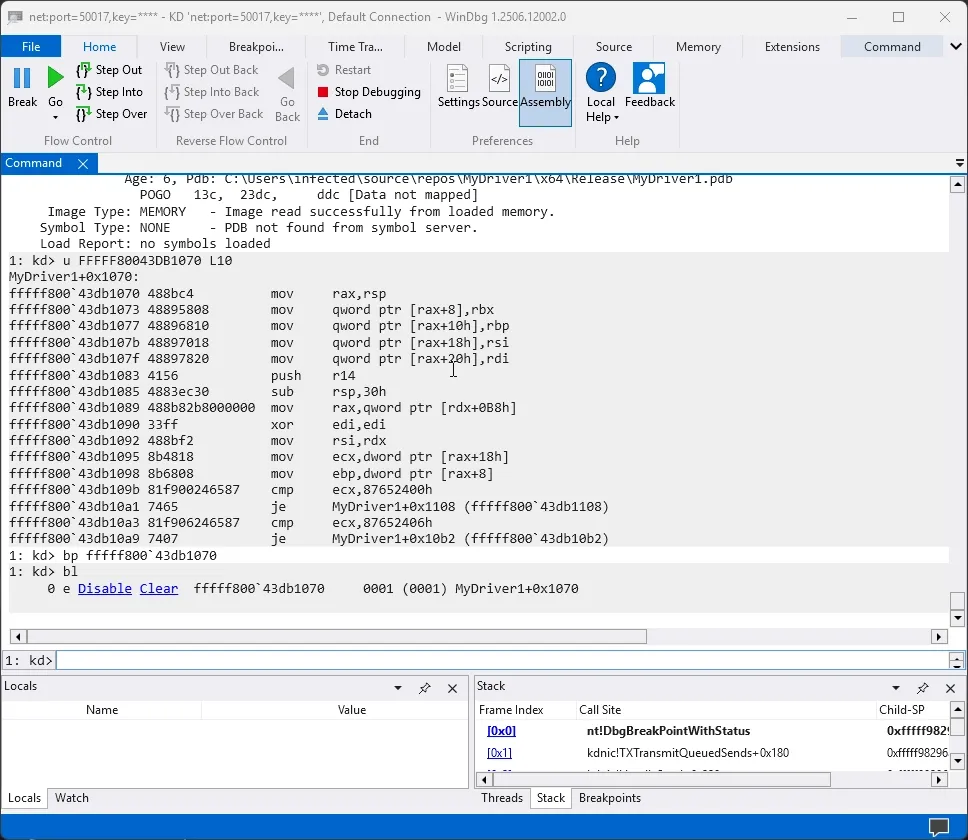Click the red Stop Debugging icon
The height and width of the screenshot is (840, 968).
click(x=323, y=92)
